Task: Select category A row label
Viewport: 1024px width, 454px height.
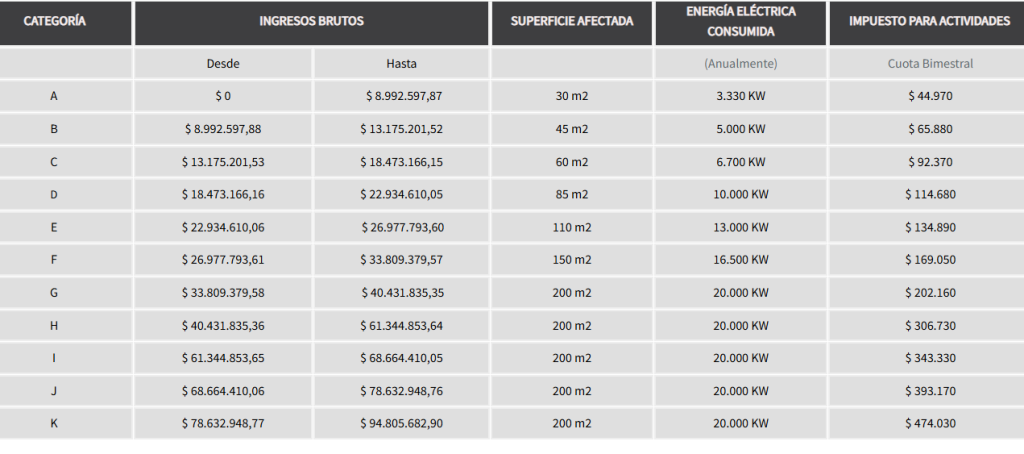Action: coord(53,97)
